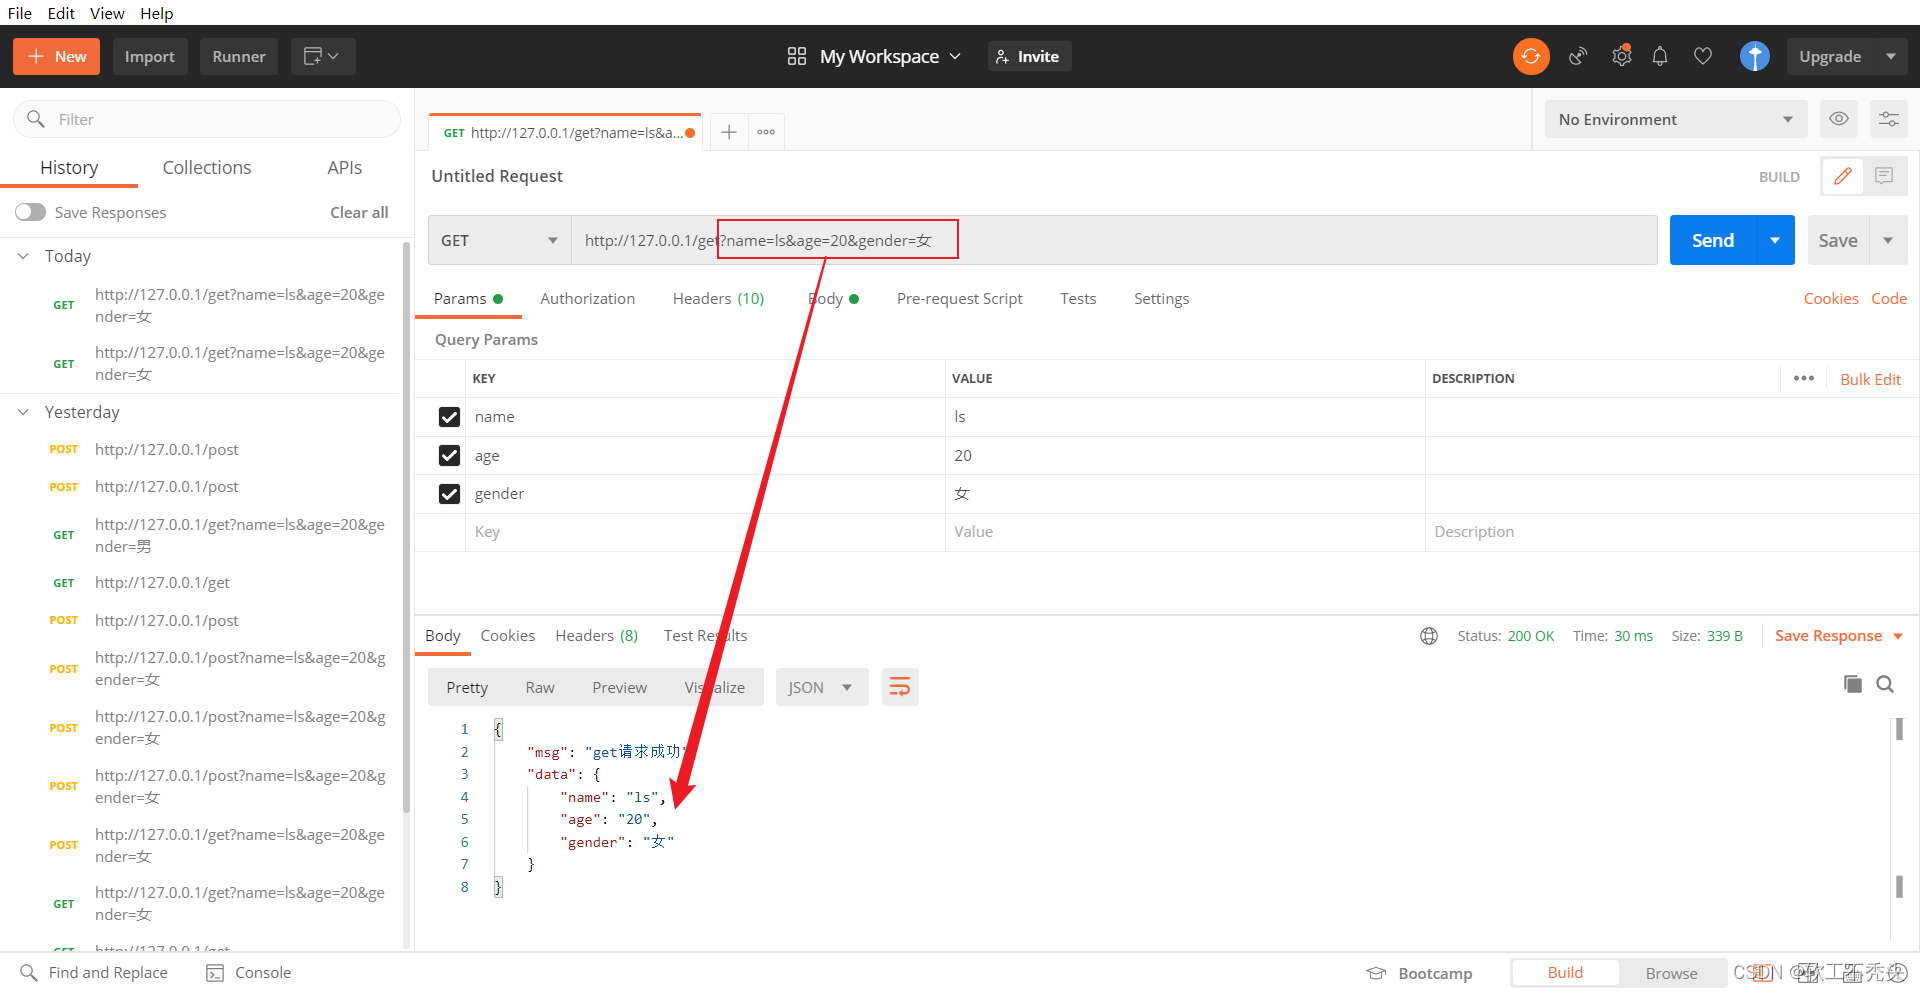Click Clear all history

click(359, 212)
